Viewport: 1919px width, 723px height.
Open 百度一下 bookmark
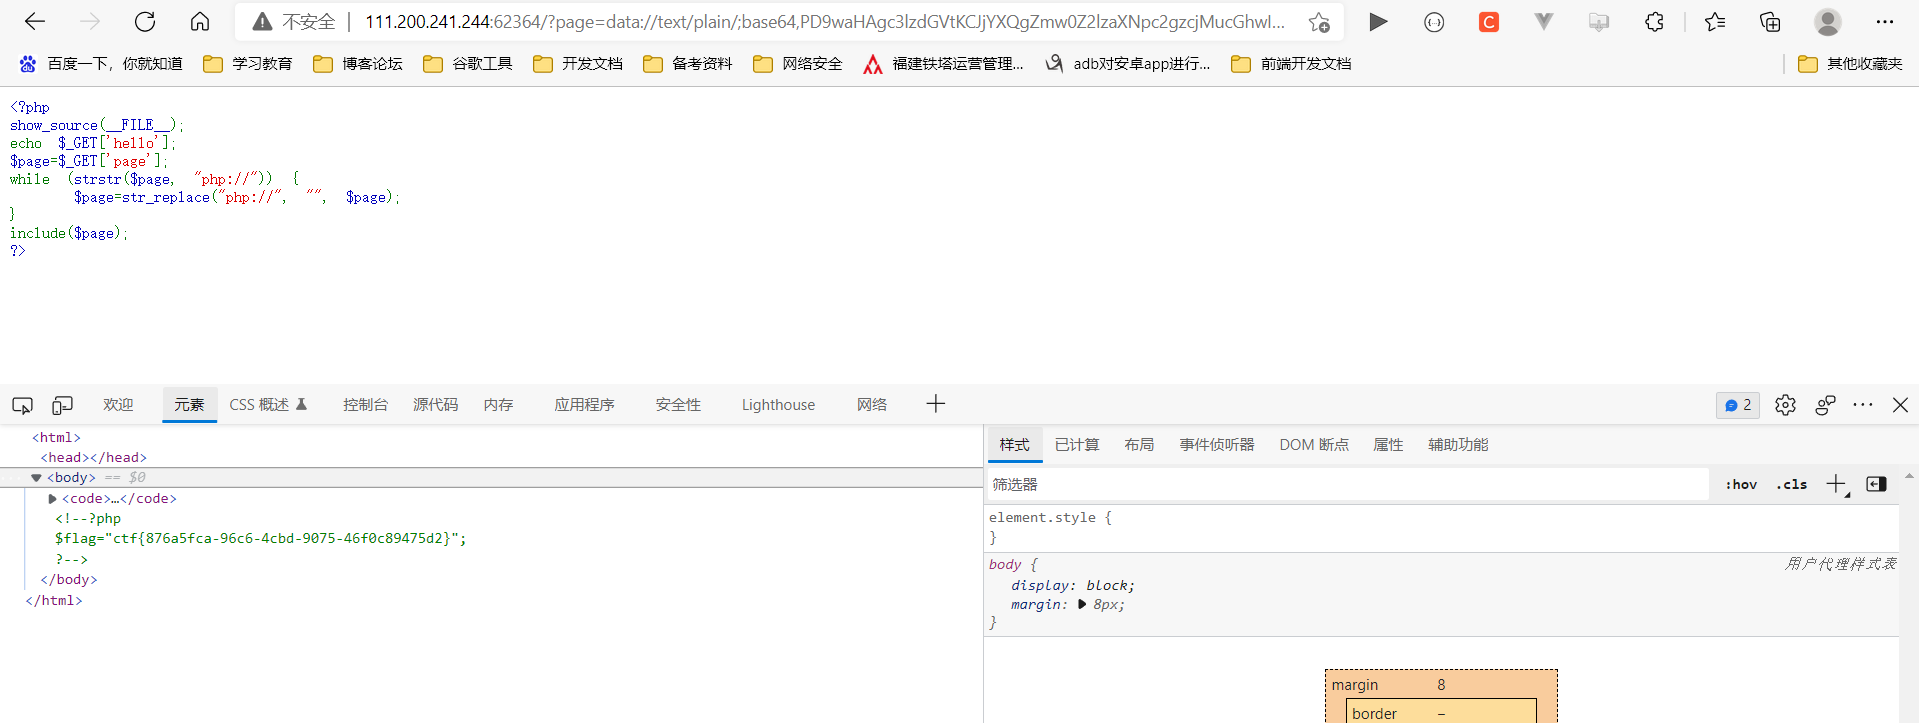click(x=101, y=64)
